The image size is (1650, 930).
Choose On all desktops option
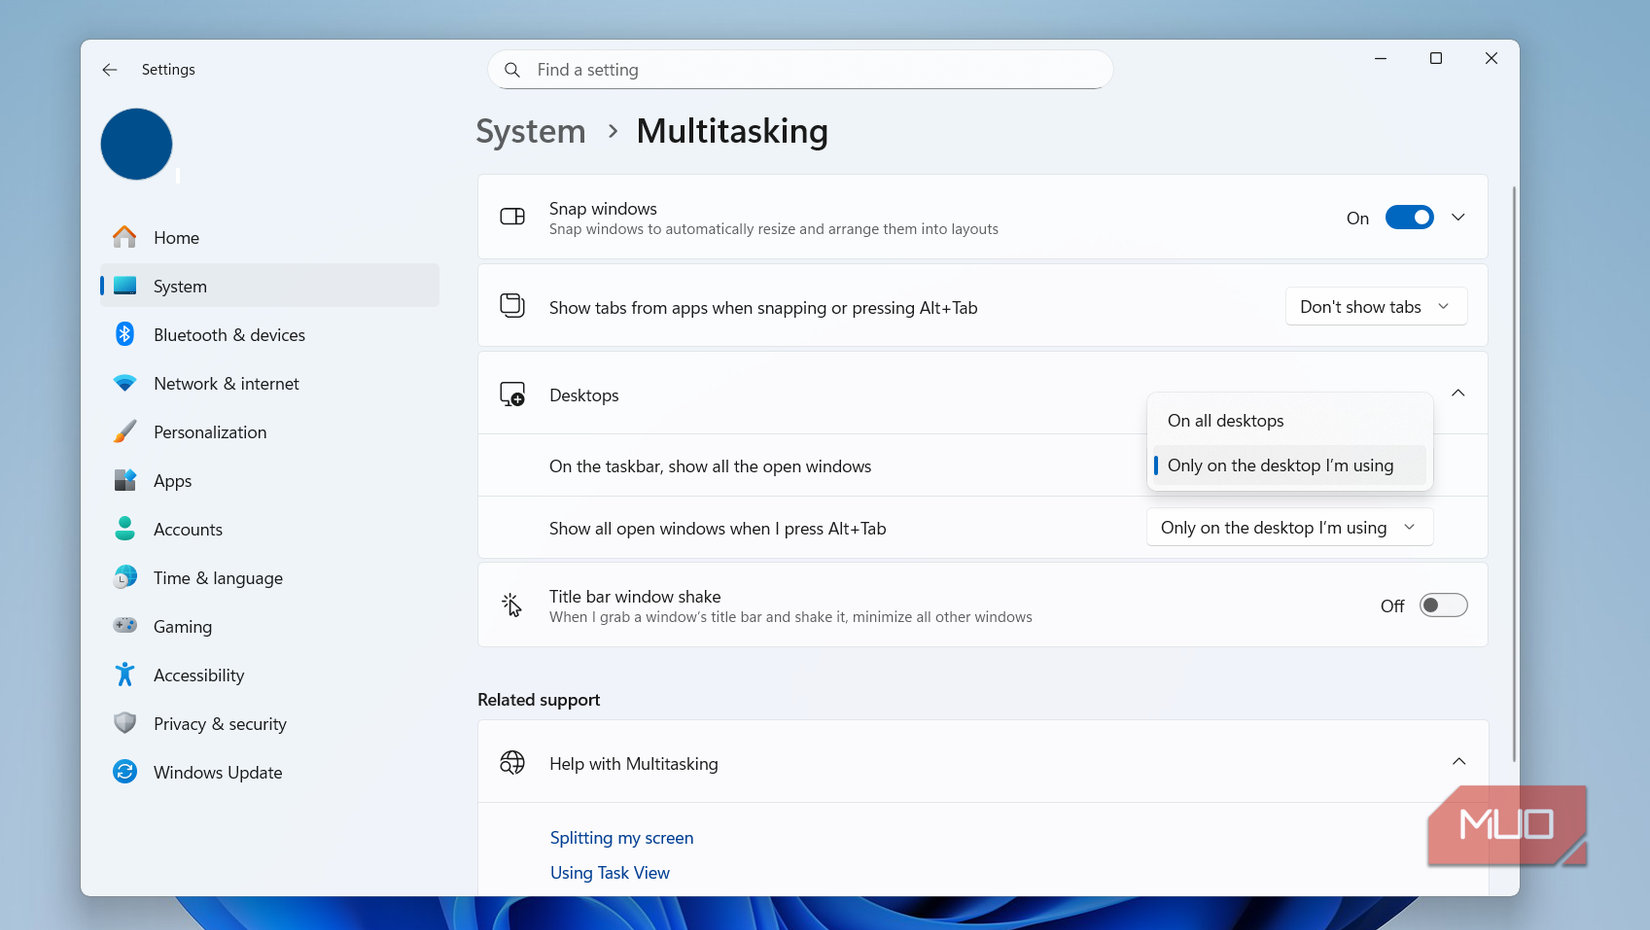[x=1289, y=421]
